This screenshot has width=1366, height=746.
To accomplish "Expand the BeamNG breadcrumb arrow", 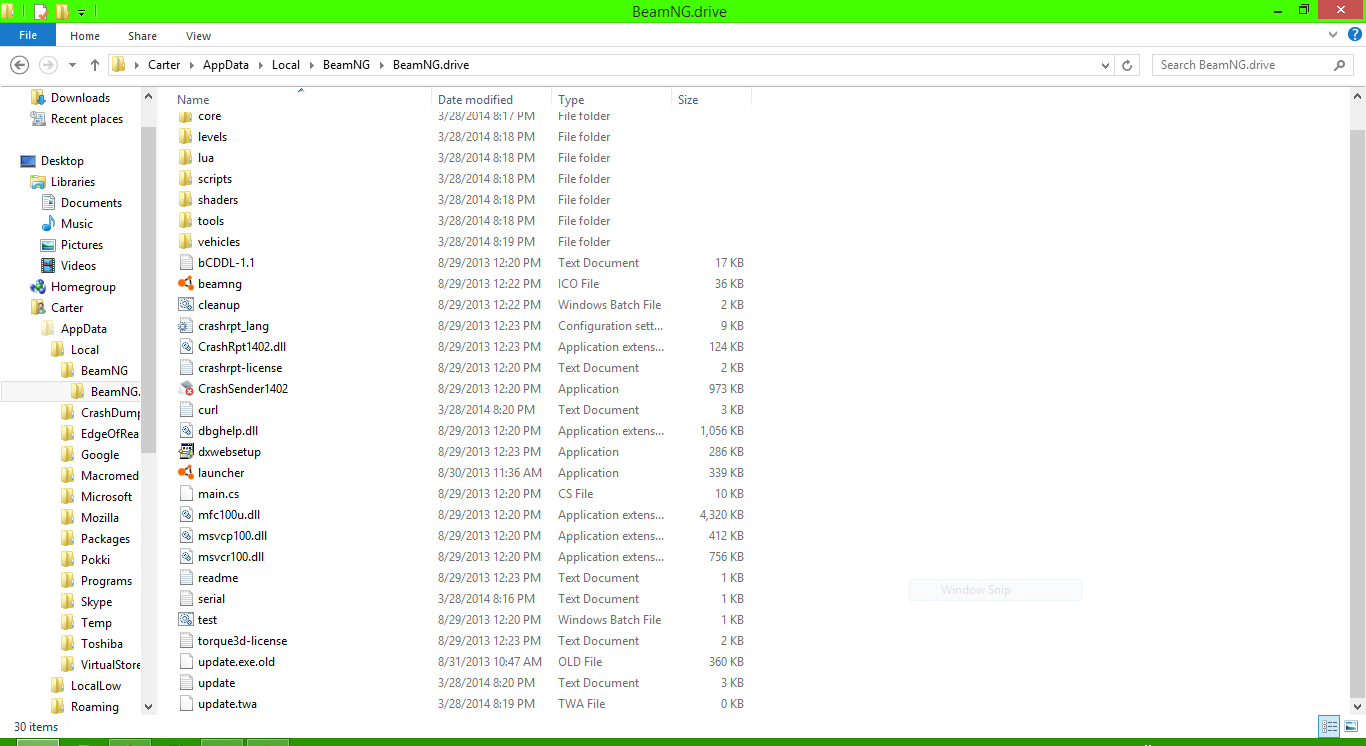I will coord(381,65).
